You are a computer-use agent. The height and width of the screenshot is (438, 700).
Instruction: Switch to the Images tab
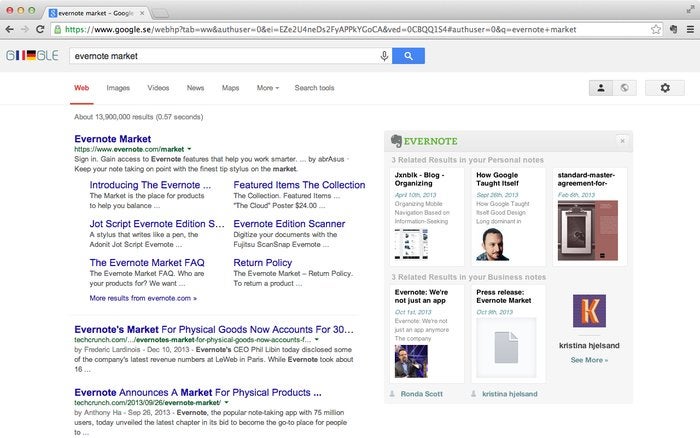pyautogui.click(x=118, y=88)
